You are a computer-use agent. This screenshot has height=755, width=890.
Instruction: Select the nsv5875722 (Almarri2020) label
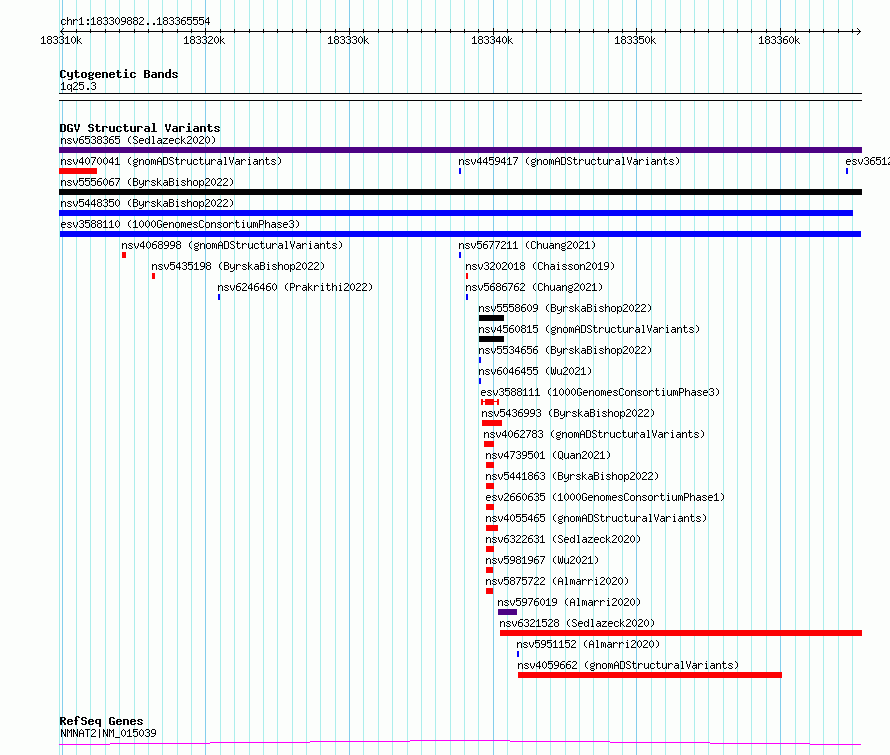point(557,581)
